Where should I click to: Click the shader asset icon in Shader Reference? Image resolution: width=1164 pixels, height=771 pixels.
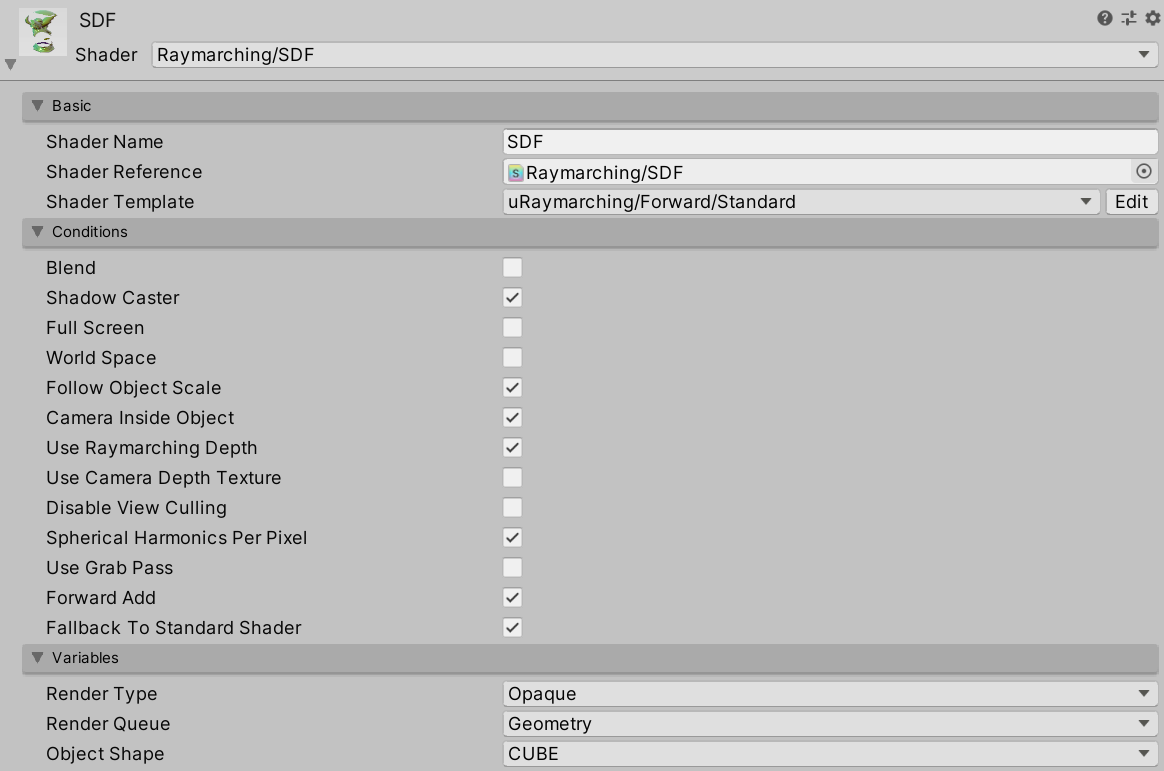pyautogui.click(x=517, y=171)
